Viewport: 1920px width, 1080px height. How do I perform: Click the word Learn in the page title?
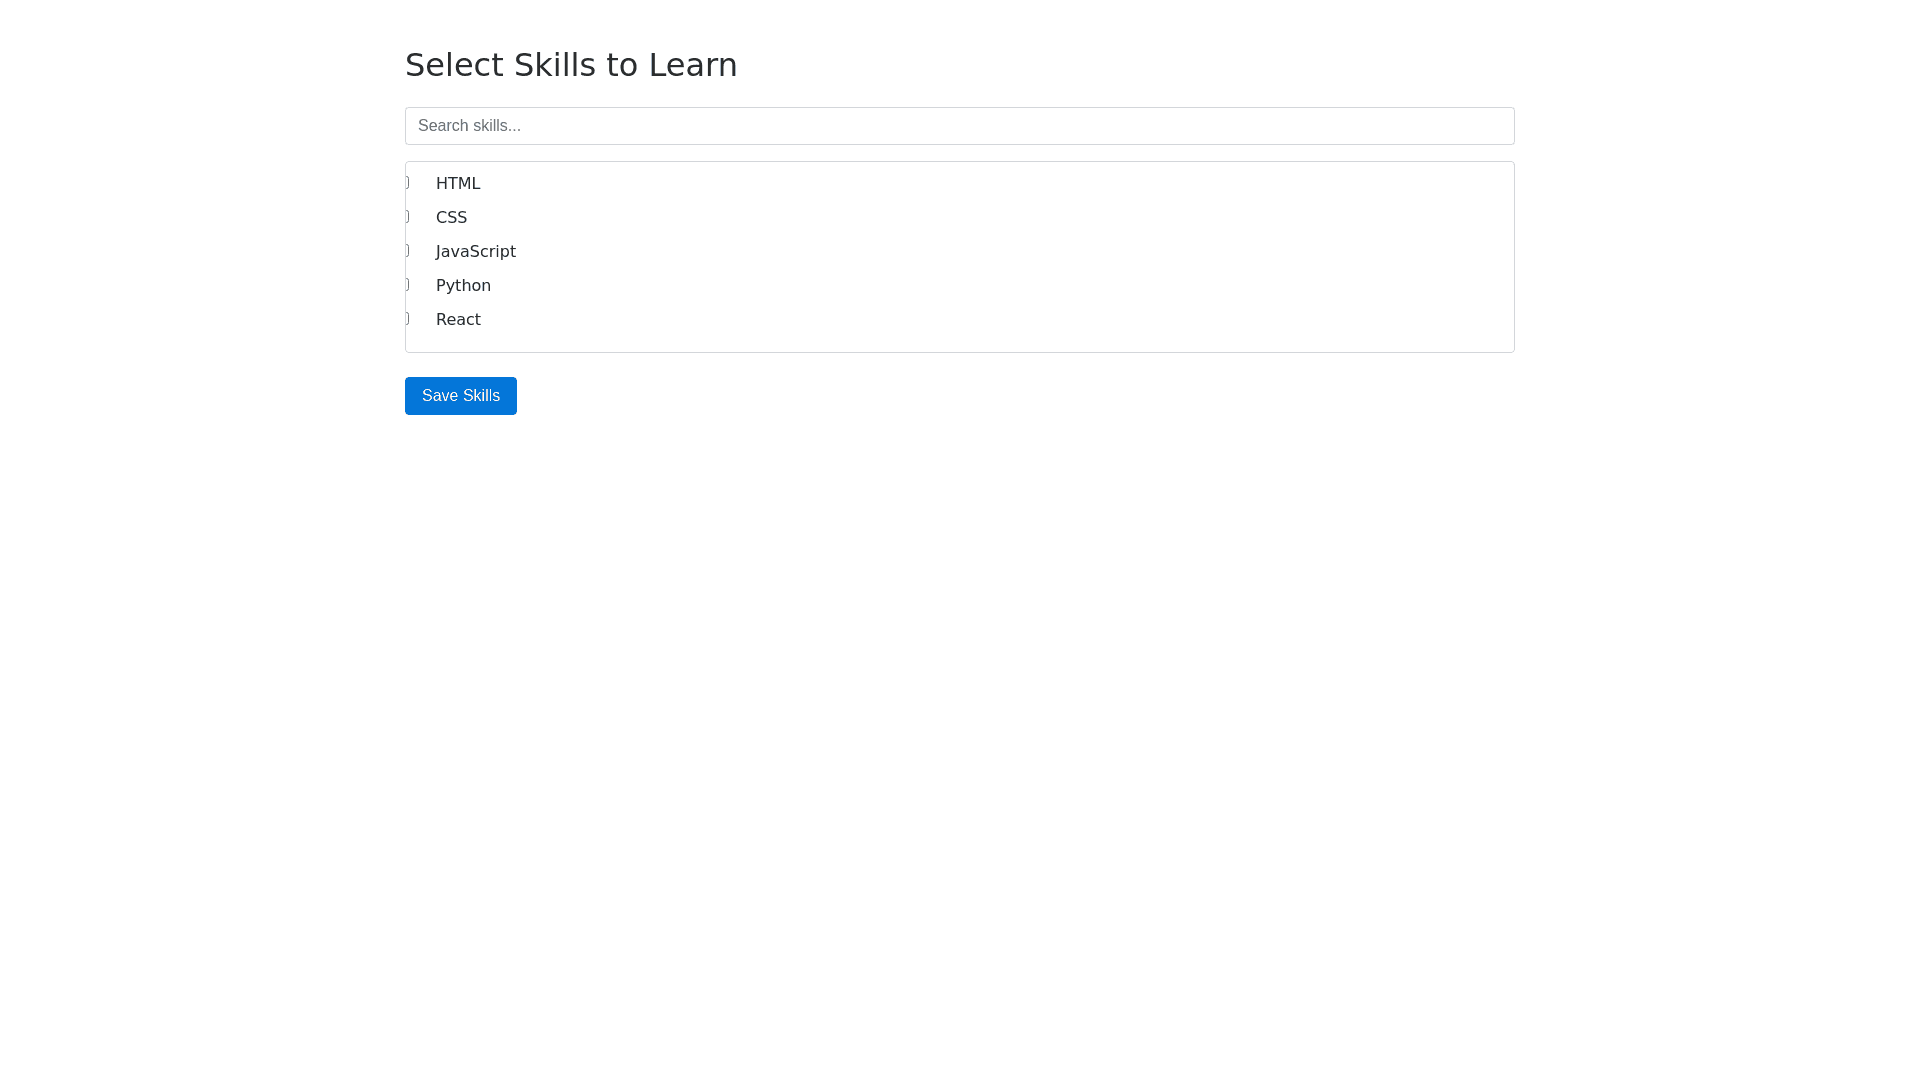693,65
